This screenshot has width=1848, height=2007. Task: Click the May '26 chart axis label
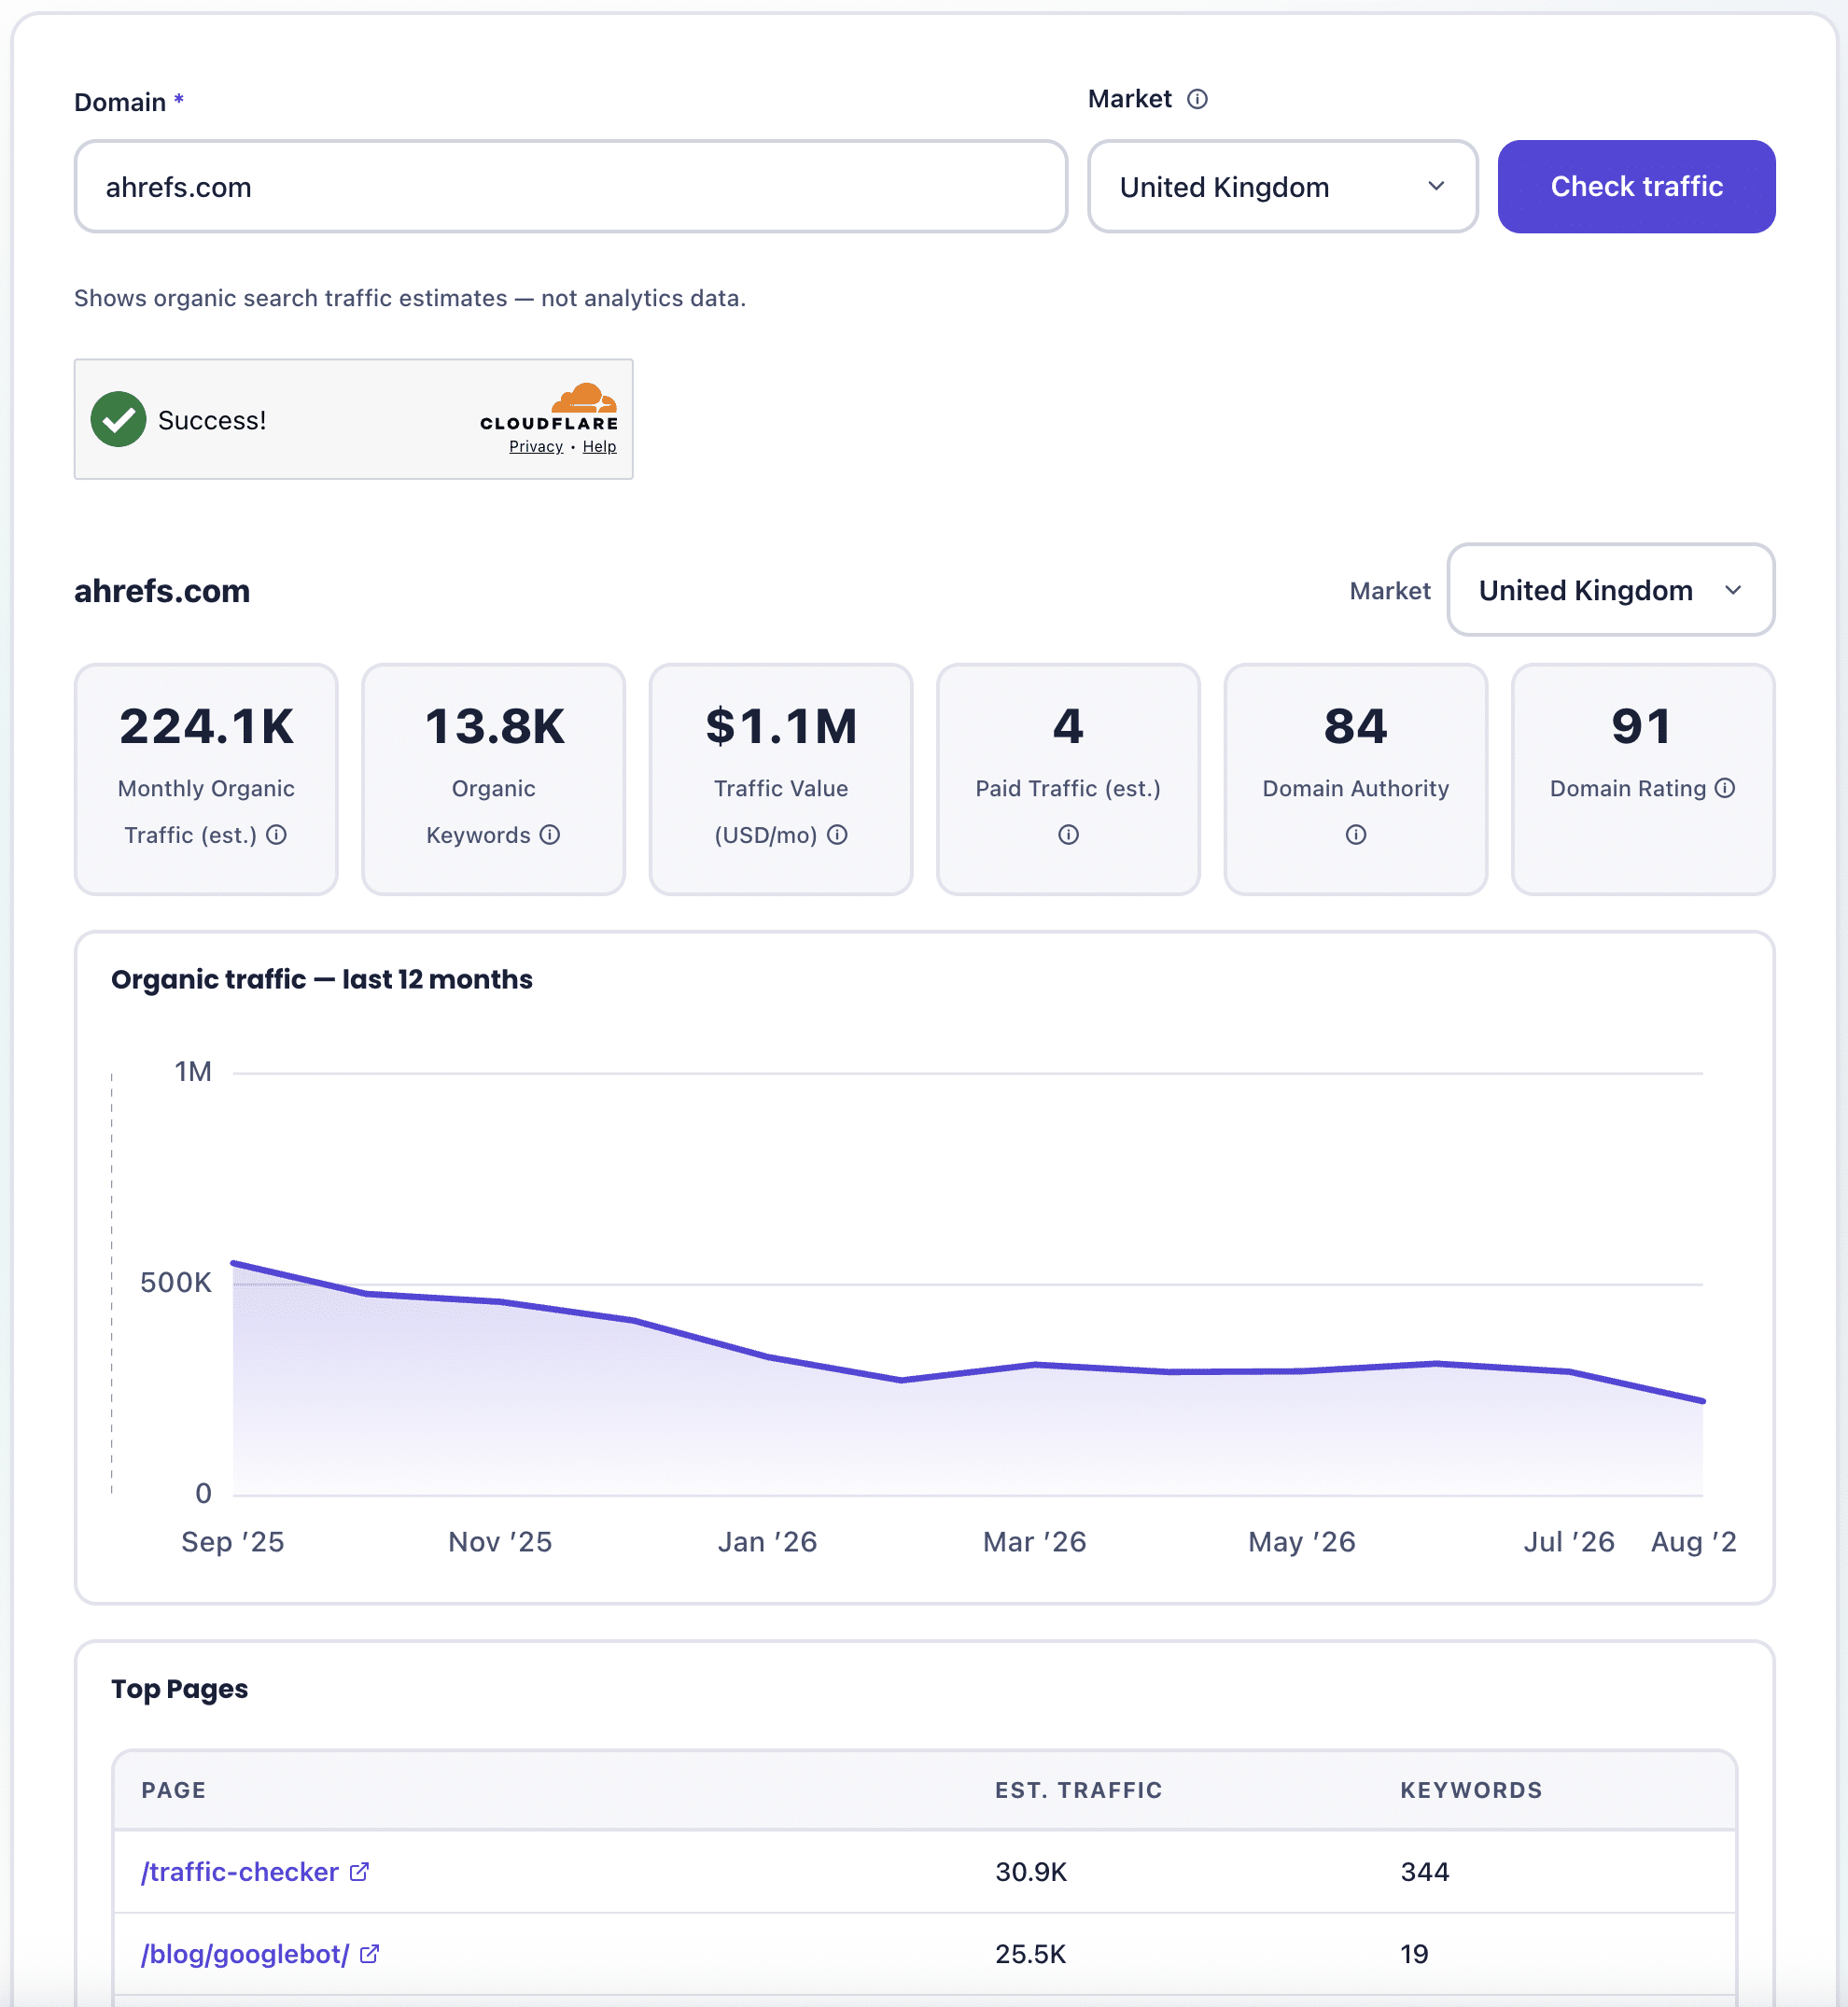(1301, 1541)
